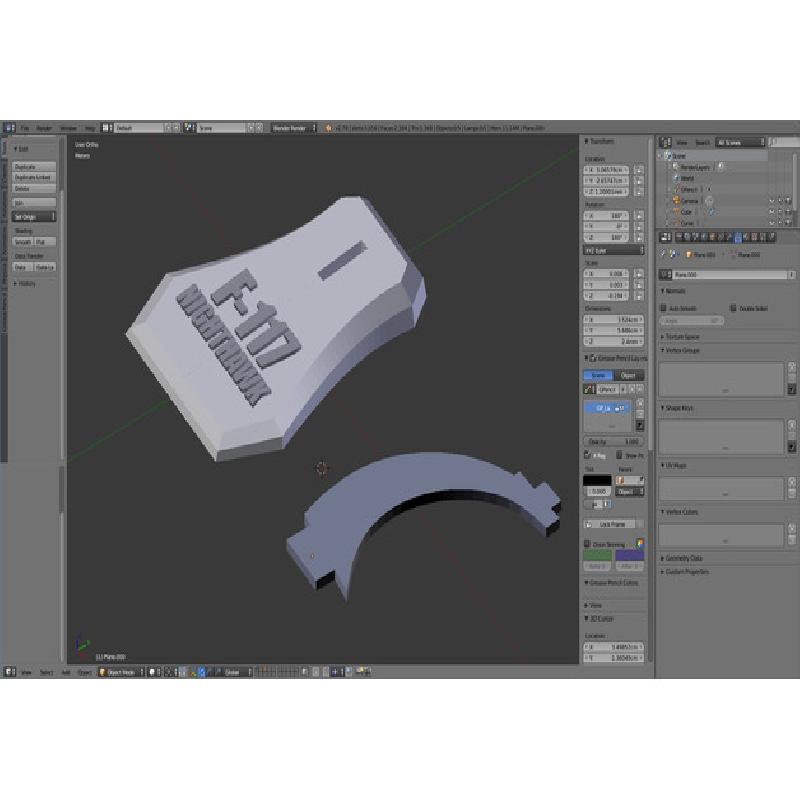Click the Smooth shading button

(23, 242)
